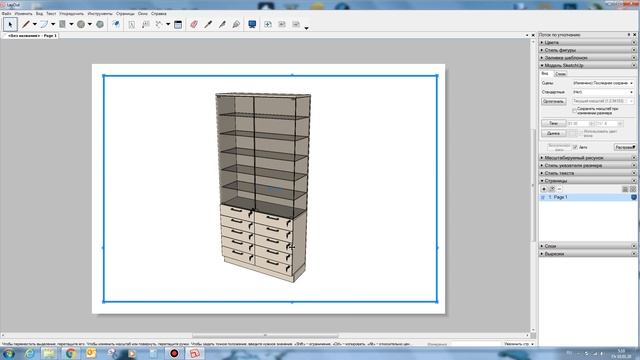The image size is (640, 360).
Task: Open the Инструменты menu
Action: (x=100, y=13)
